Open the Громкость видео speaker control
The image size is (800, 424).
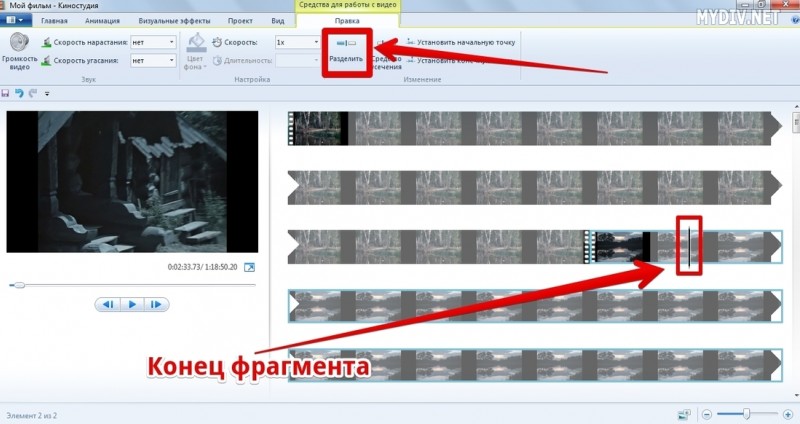tap(20, 52)
